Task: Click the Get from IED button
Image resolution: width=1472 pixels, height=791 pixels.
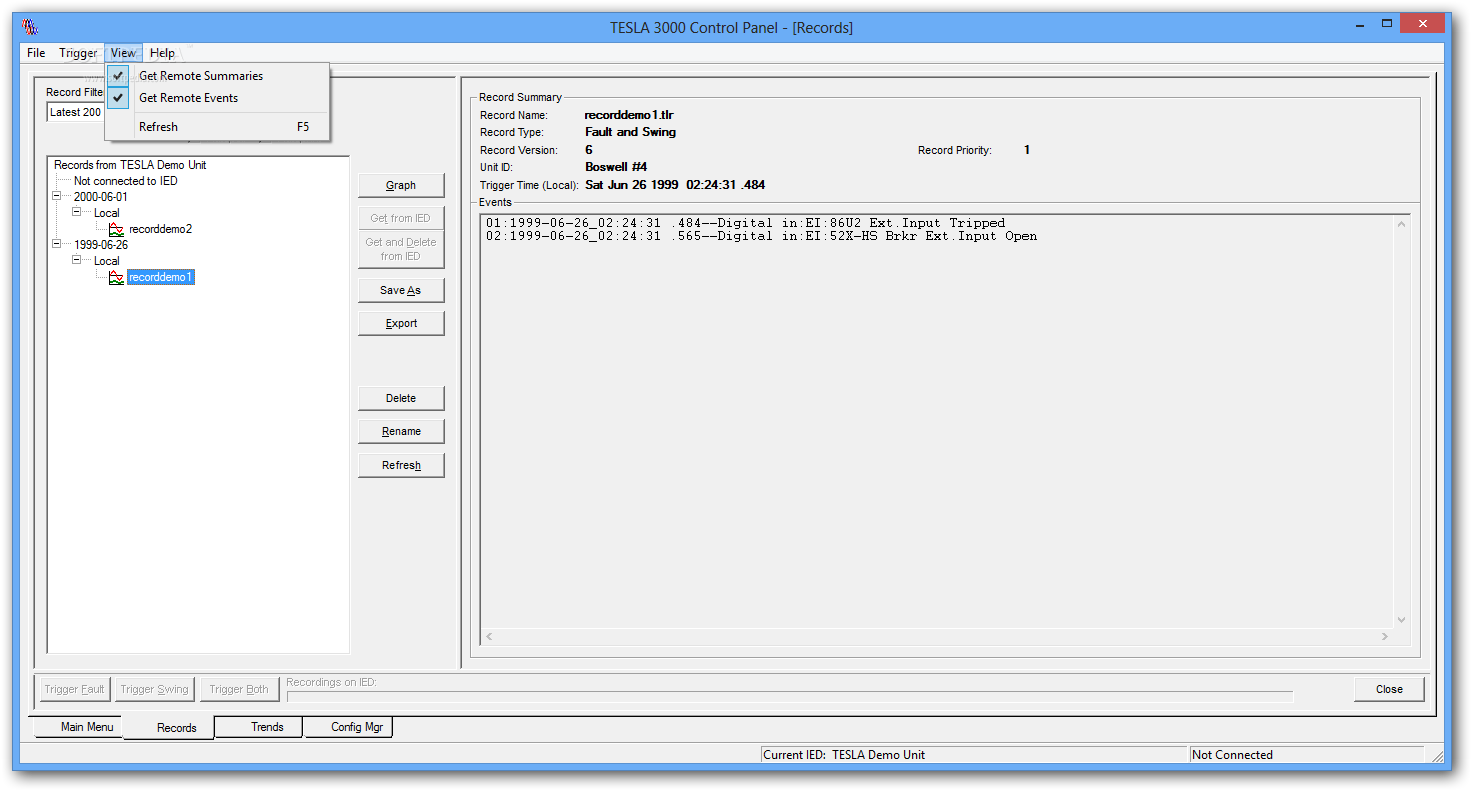Action: pos(401,218)
